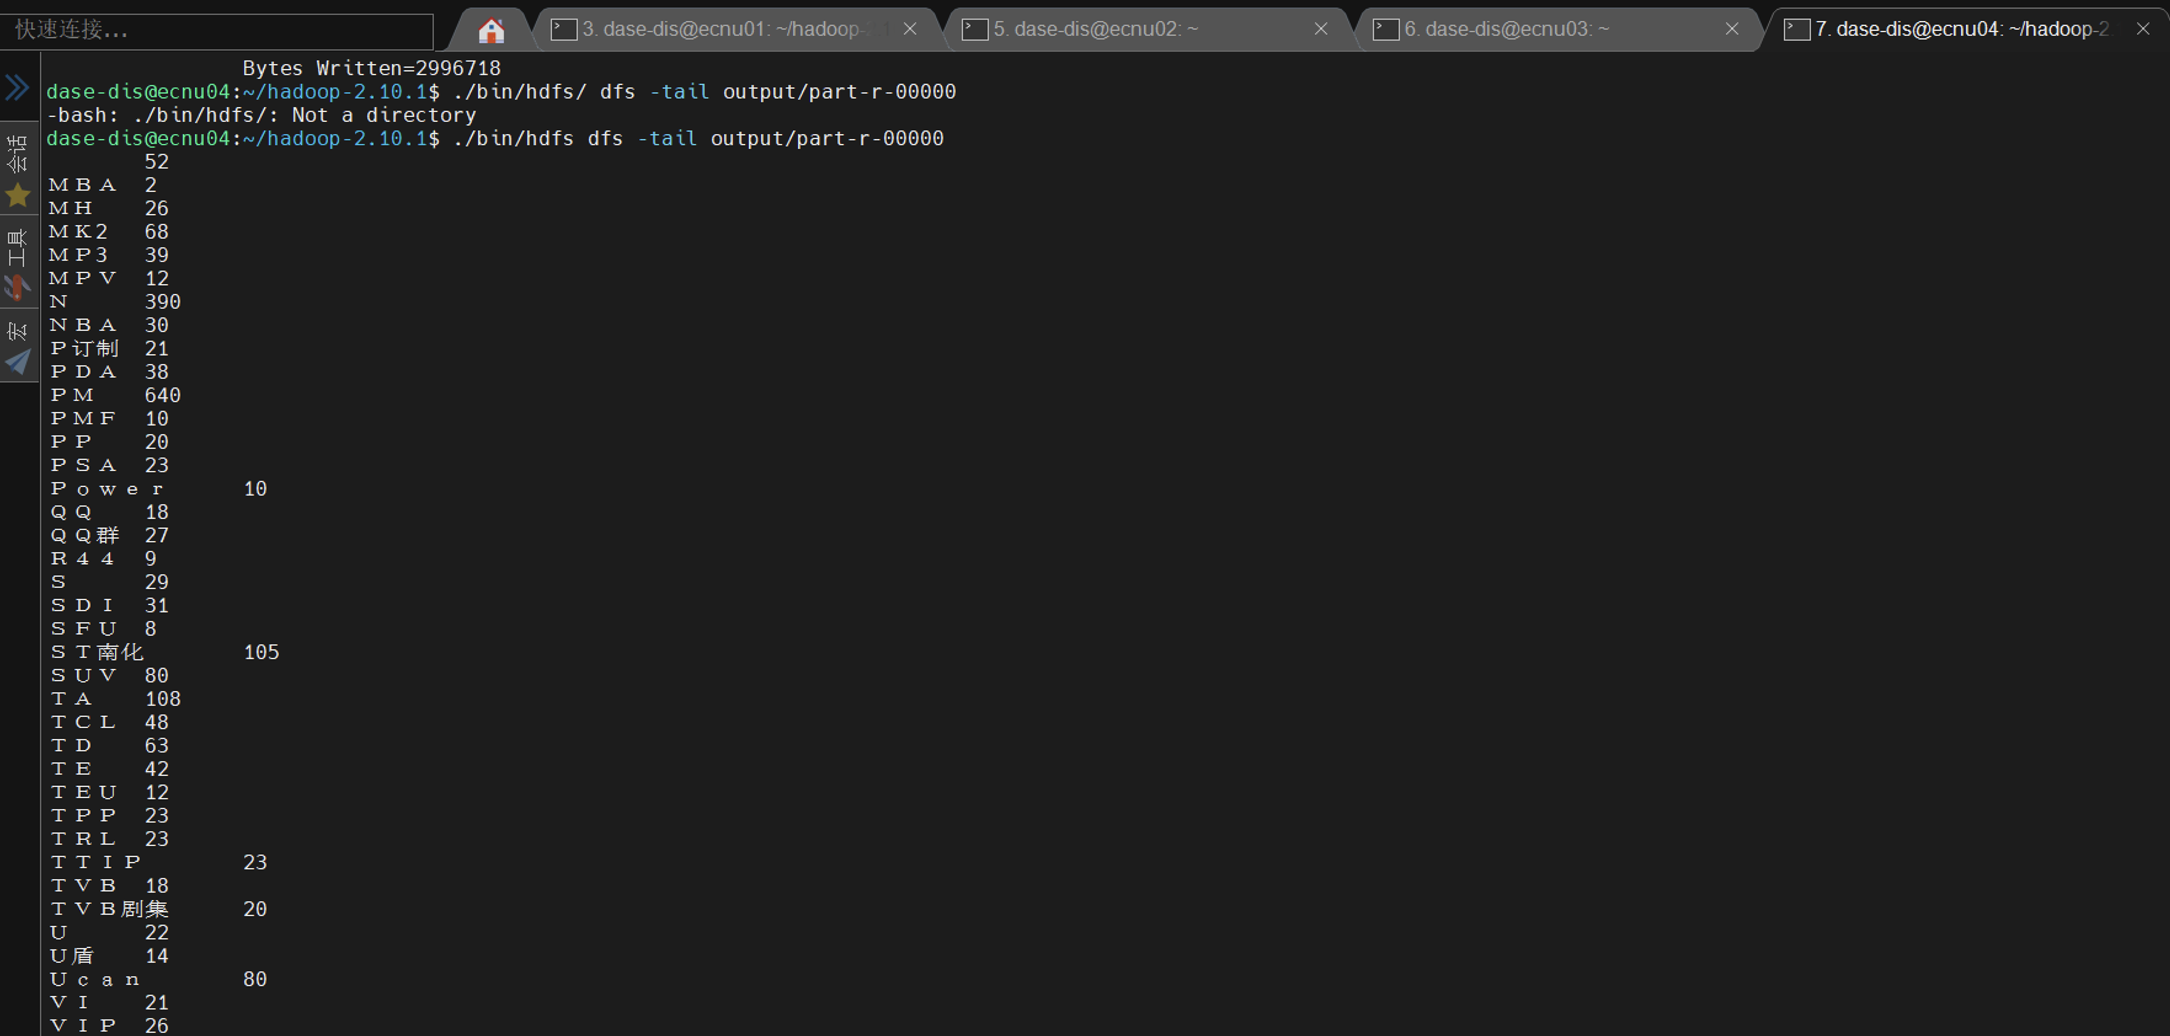
Task: Close the ecnu02 session tab
Action: 1321,29
